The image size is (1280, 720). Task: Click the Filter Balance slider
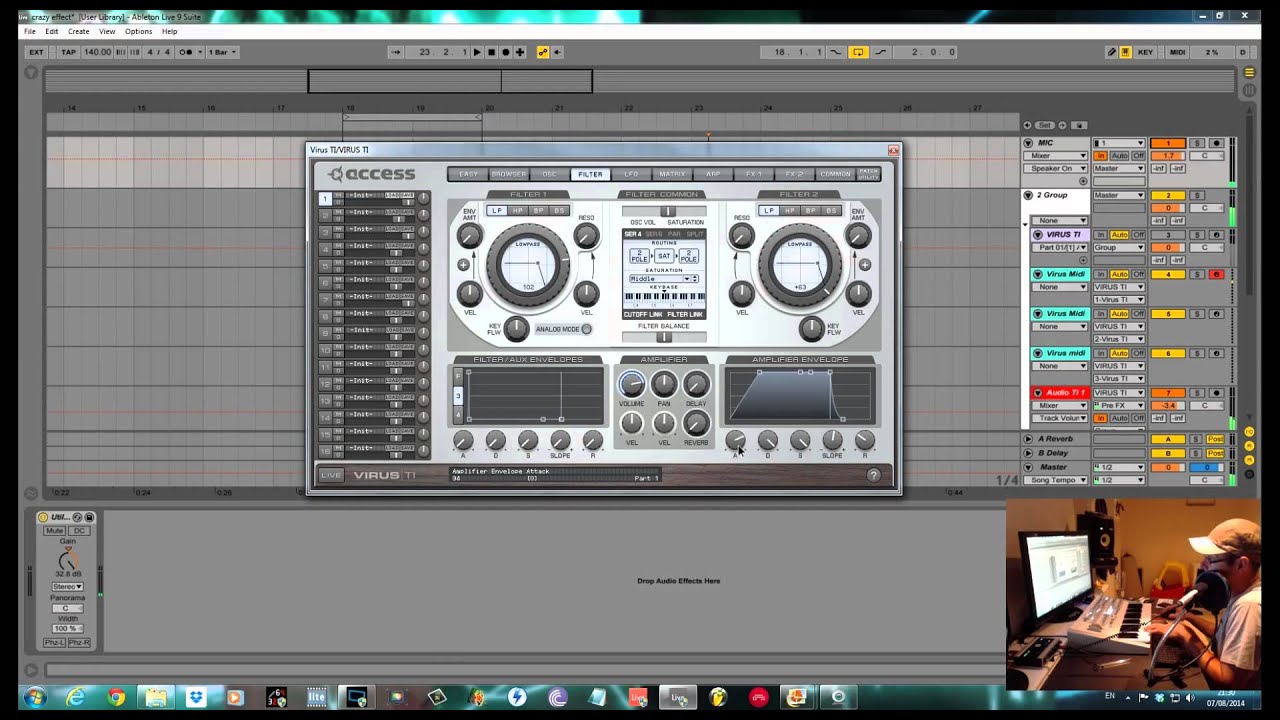(664, 337)
